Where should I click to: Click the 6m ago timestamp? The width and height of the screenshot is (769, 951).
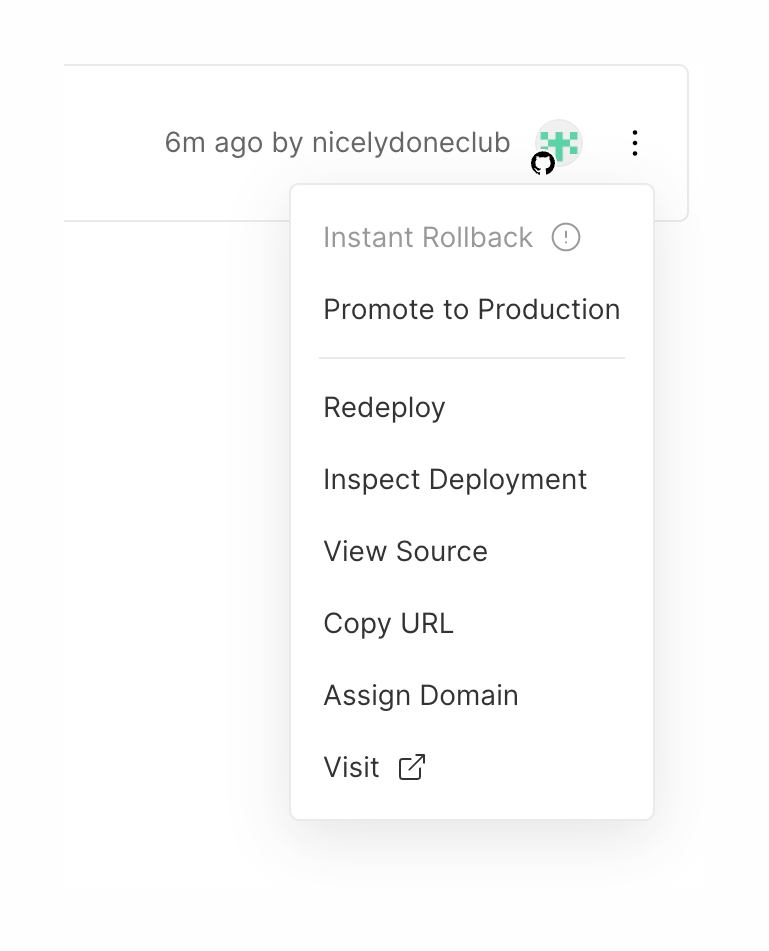[210, 143]
